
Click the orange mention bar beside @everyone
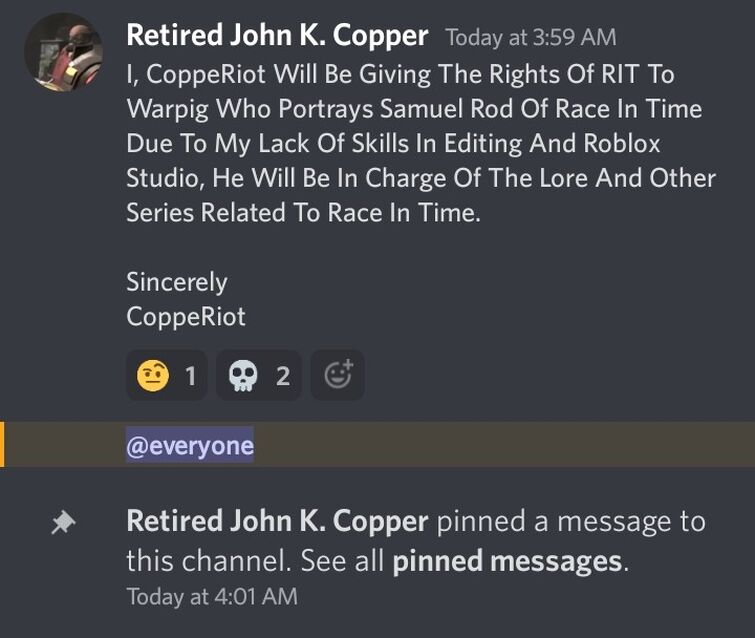coord(2,444)
